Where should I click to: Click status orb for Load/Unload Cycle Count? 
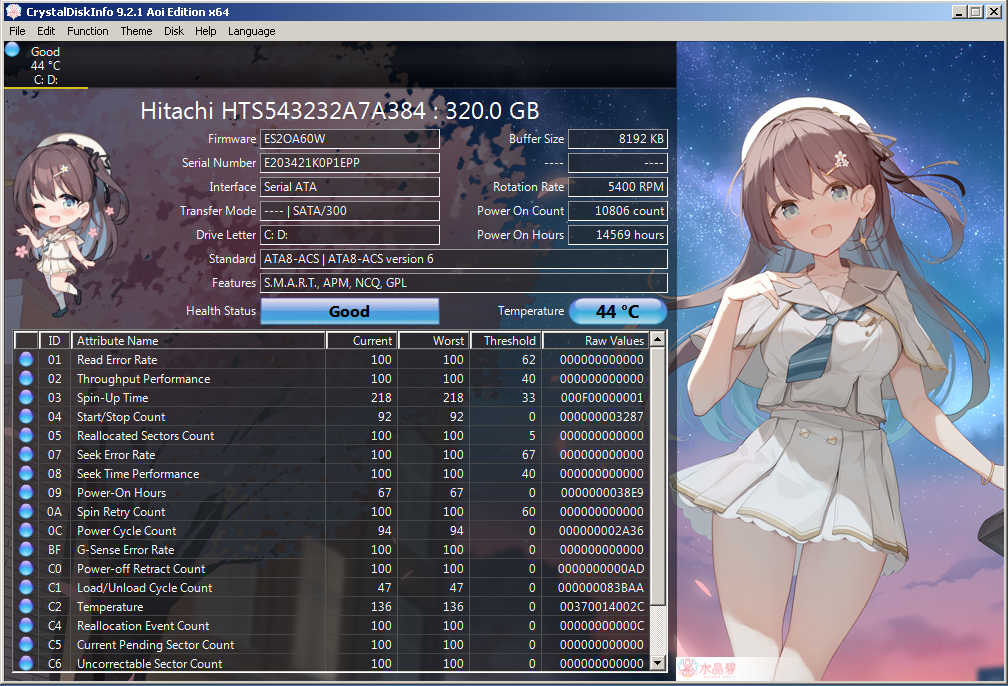(x=26, y=588)
